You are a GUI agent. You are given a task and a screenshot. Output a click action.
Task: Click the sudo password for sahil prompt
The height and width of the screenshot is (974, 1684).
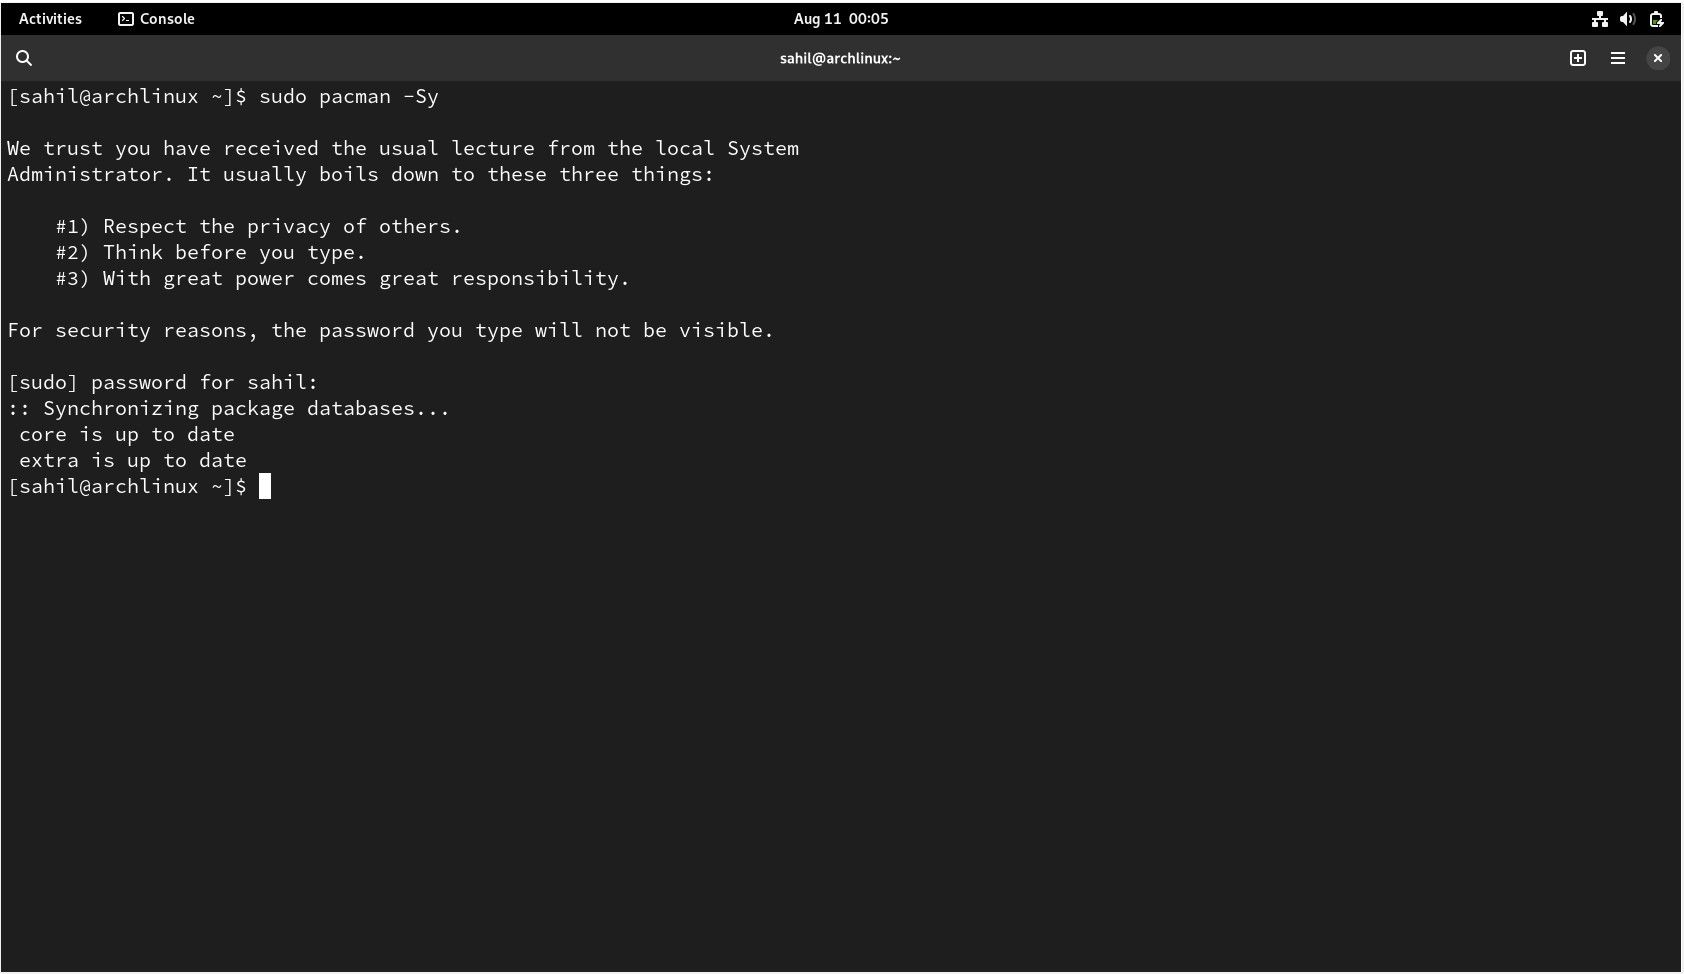pyautogui.click(x=162, y=382)
